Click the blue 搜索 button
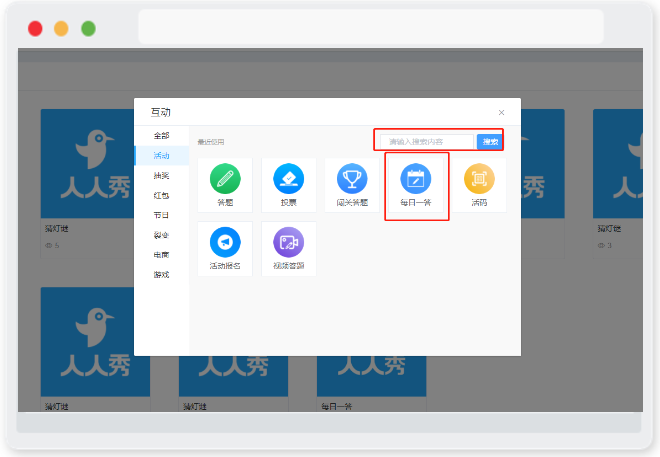The image size is (660, 457). pyautogui.click(x=490, y=142)
